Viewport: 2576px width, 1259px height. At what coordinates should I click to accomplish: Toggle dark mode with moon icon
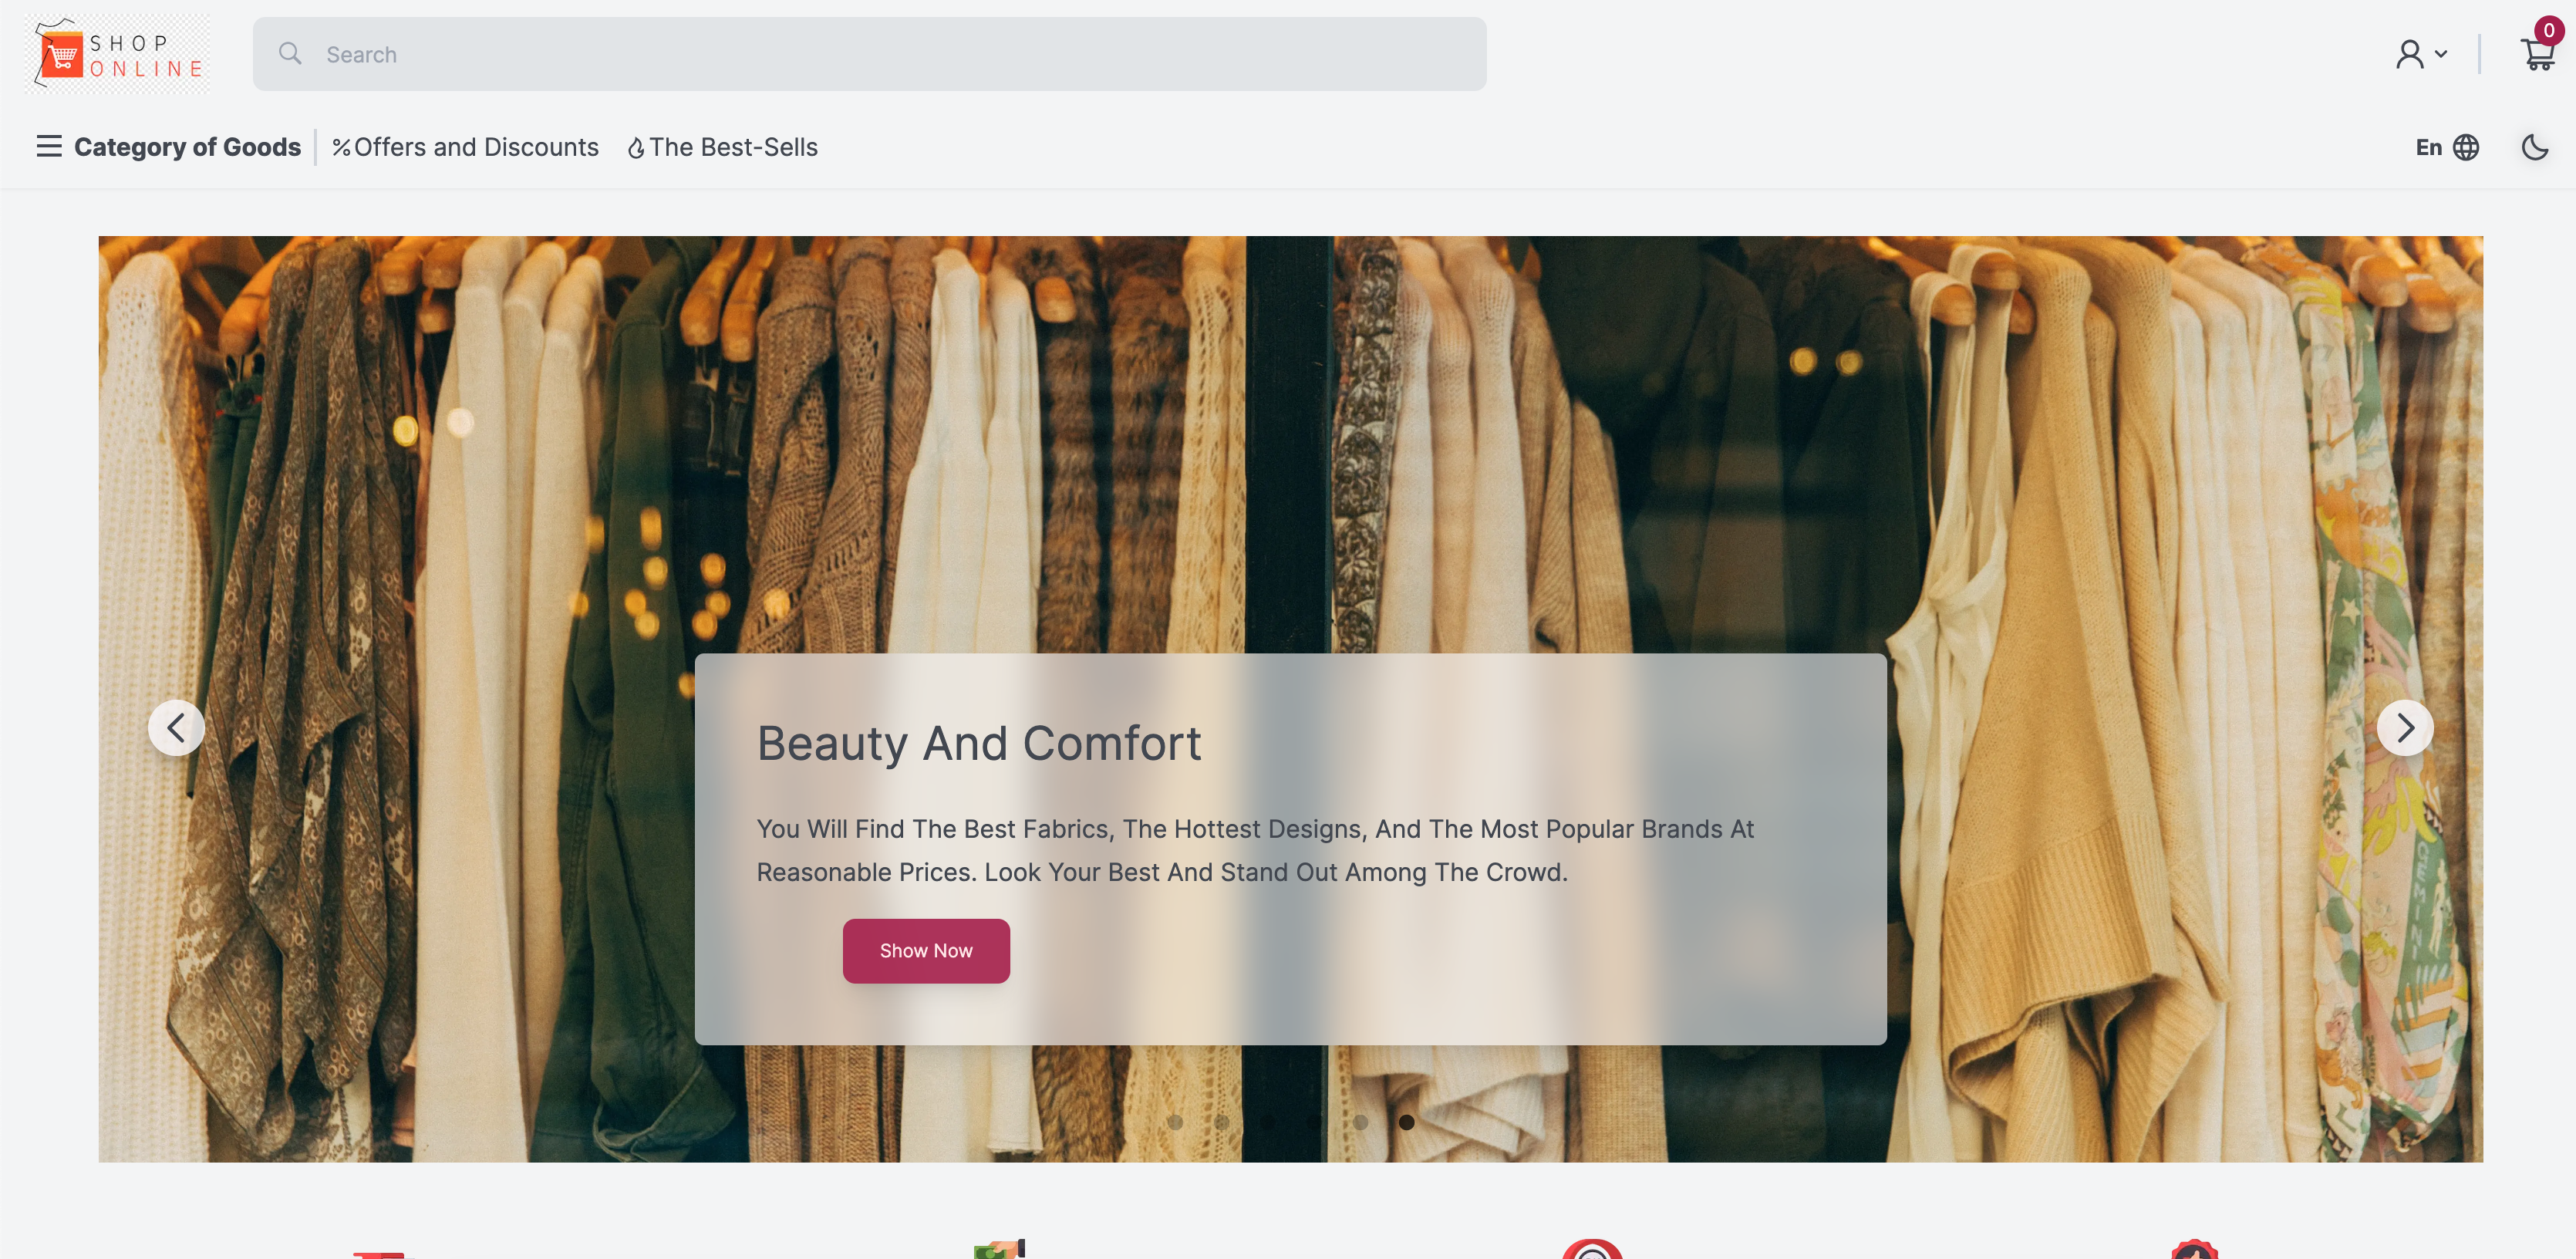coord(2535,147)
